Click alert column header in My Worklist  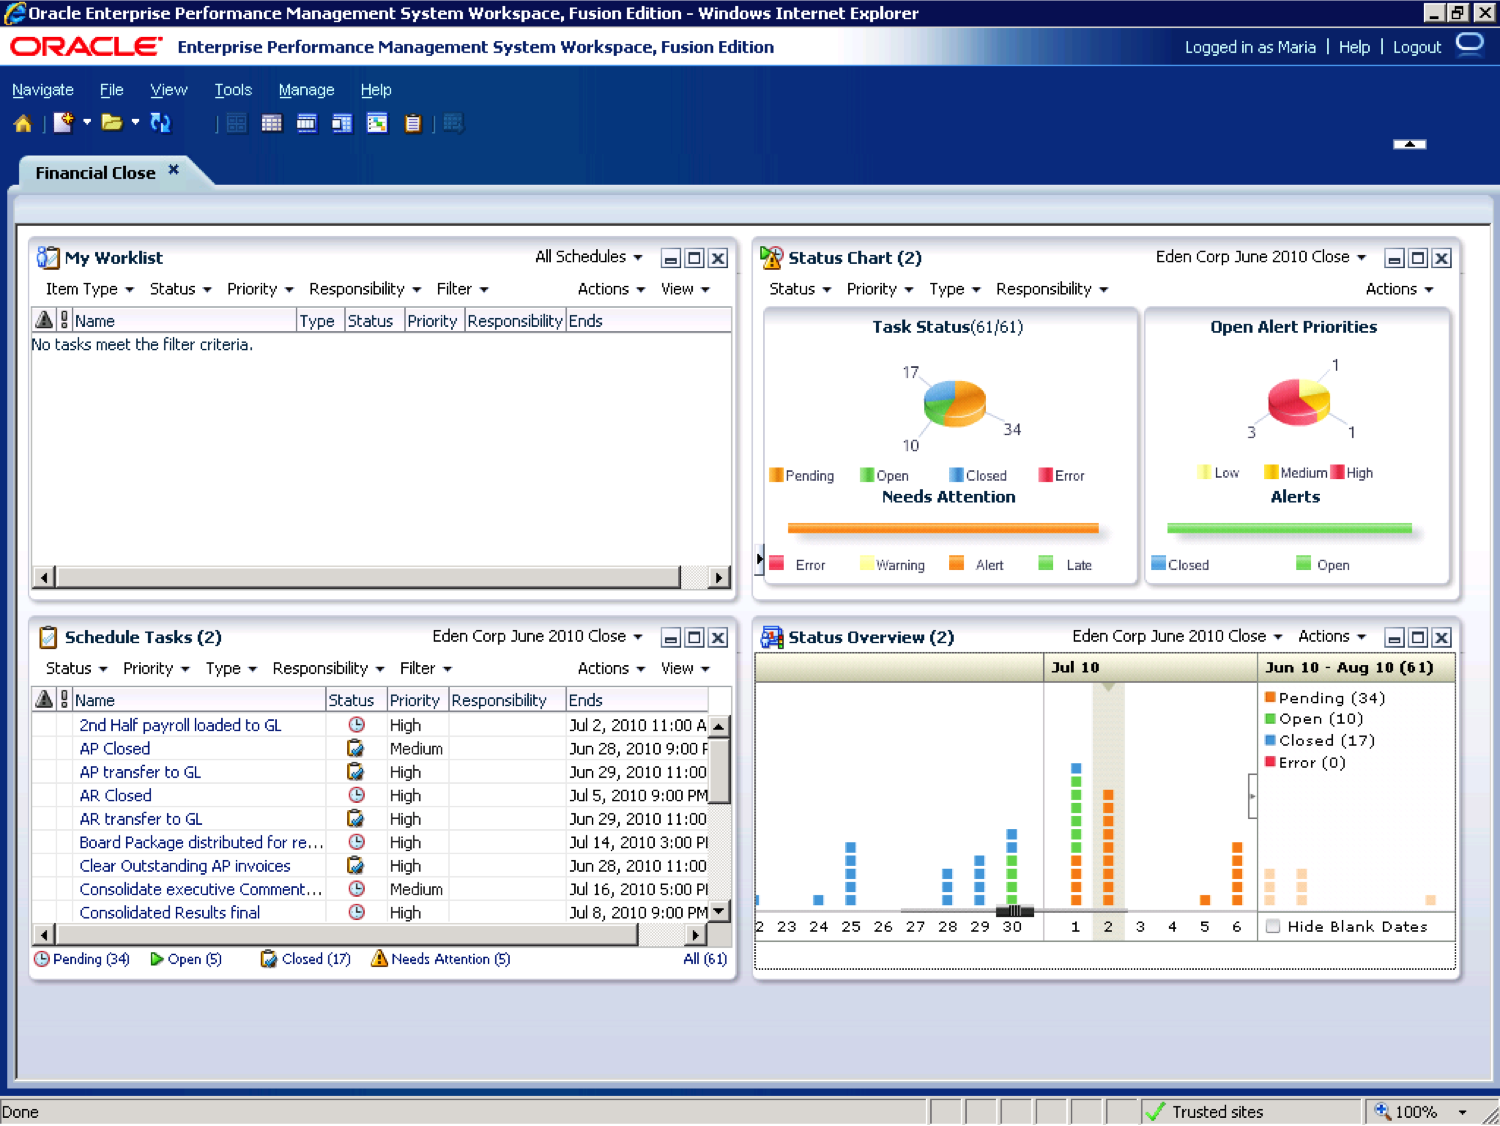44,320
